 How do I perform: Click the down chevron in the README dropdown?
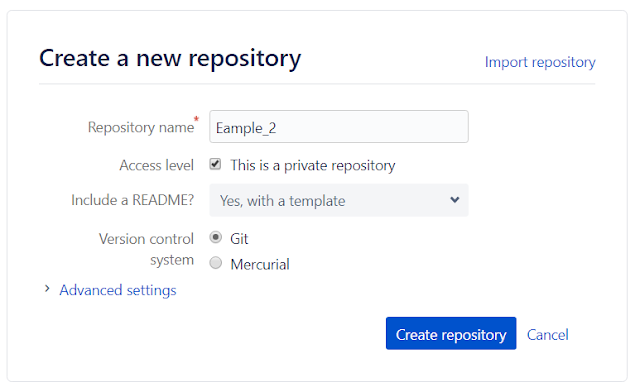(x=454, y=200)
